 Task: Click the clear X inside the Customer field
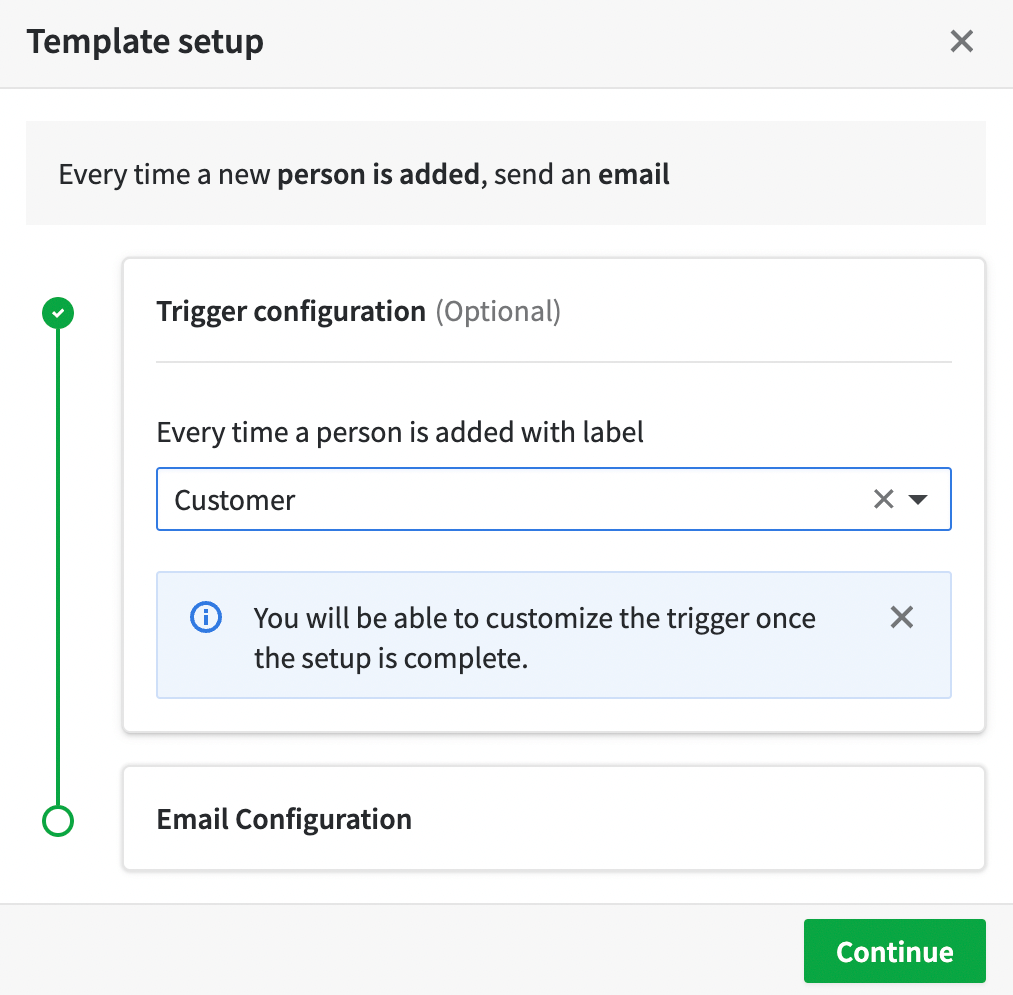click(883, 498)
